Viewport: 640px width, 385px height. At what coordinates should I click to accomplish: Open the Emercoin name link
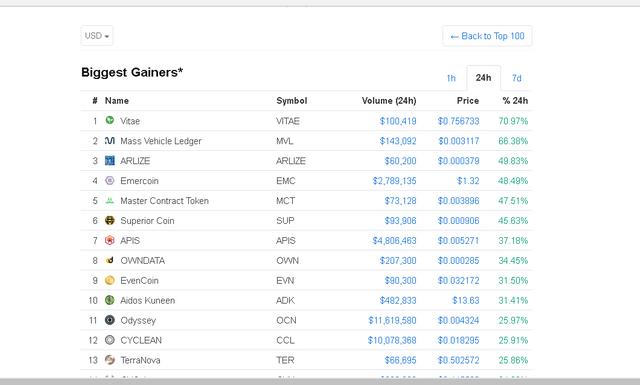coord(139,181)
